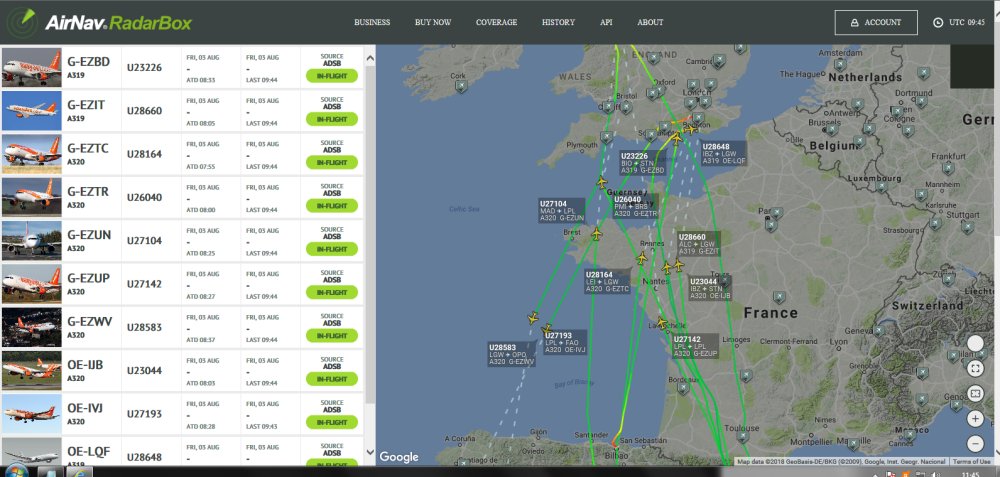Click the flight list scrollbar down arrow
Image resolution: width=1000 pixels, height=477 pixels.
[371, 452]
